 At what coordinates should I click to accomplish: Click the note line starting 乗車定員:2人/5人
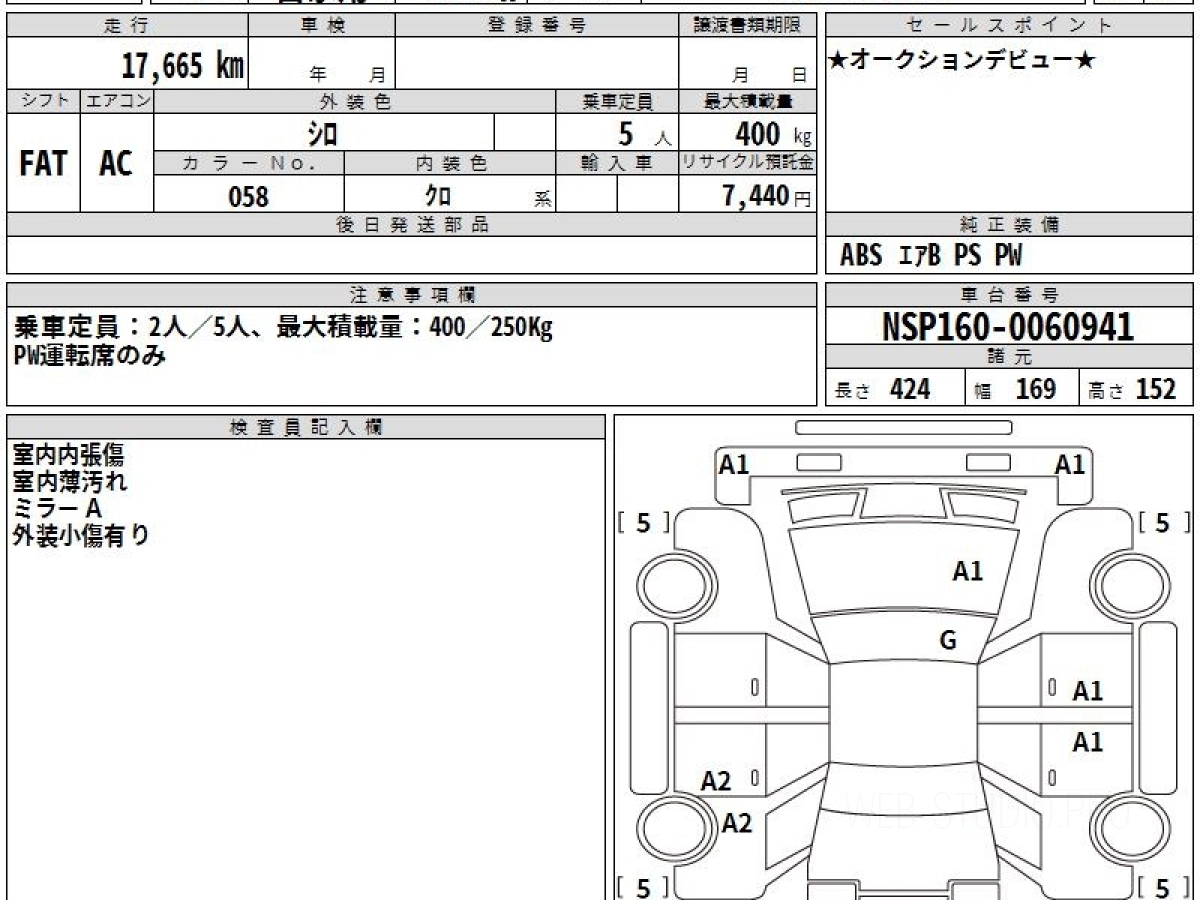point(283,327)
